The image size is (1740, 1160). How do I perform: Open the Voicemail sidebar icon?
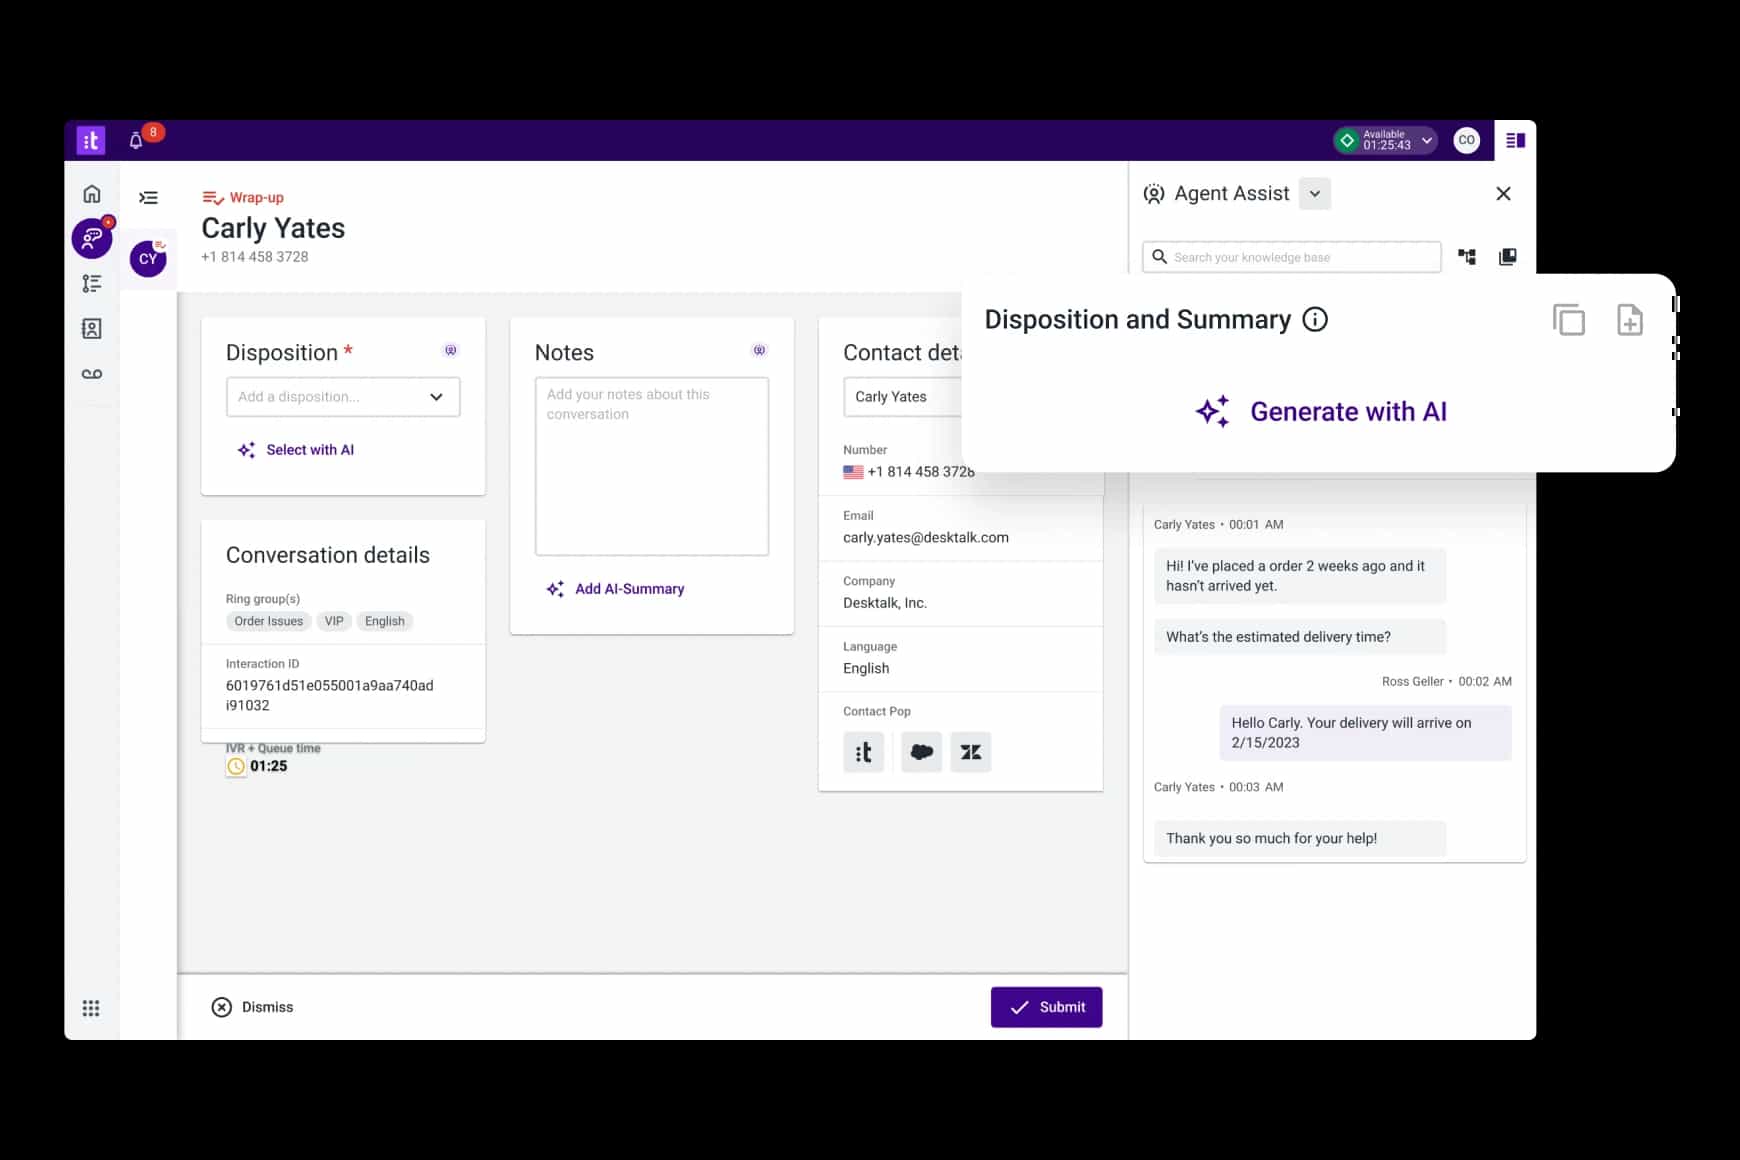(x=92, y=374)
